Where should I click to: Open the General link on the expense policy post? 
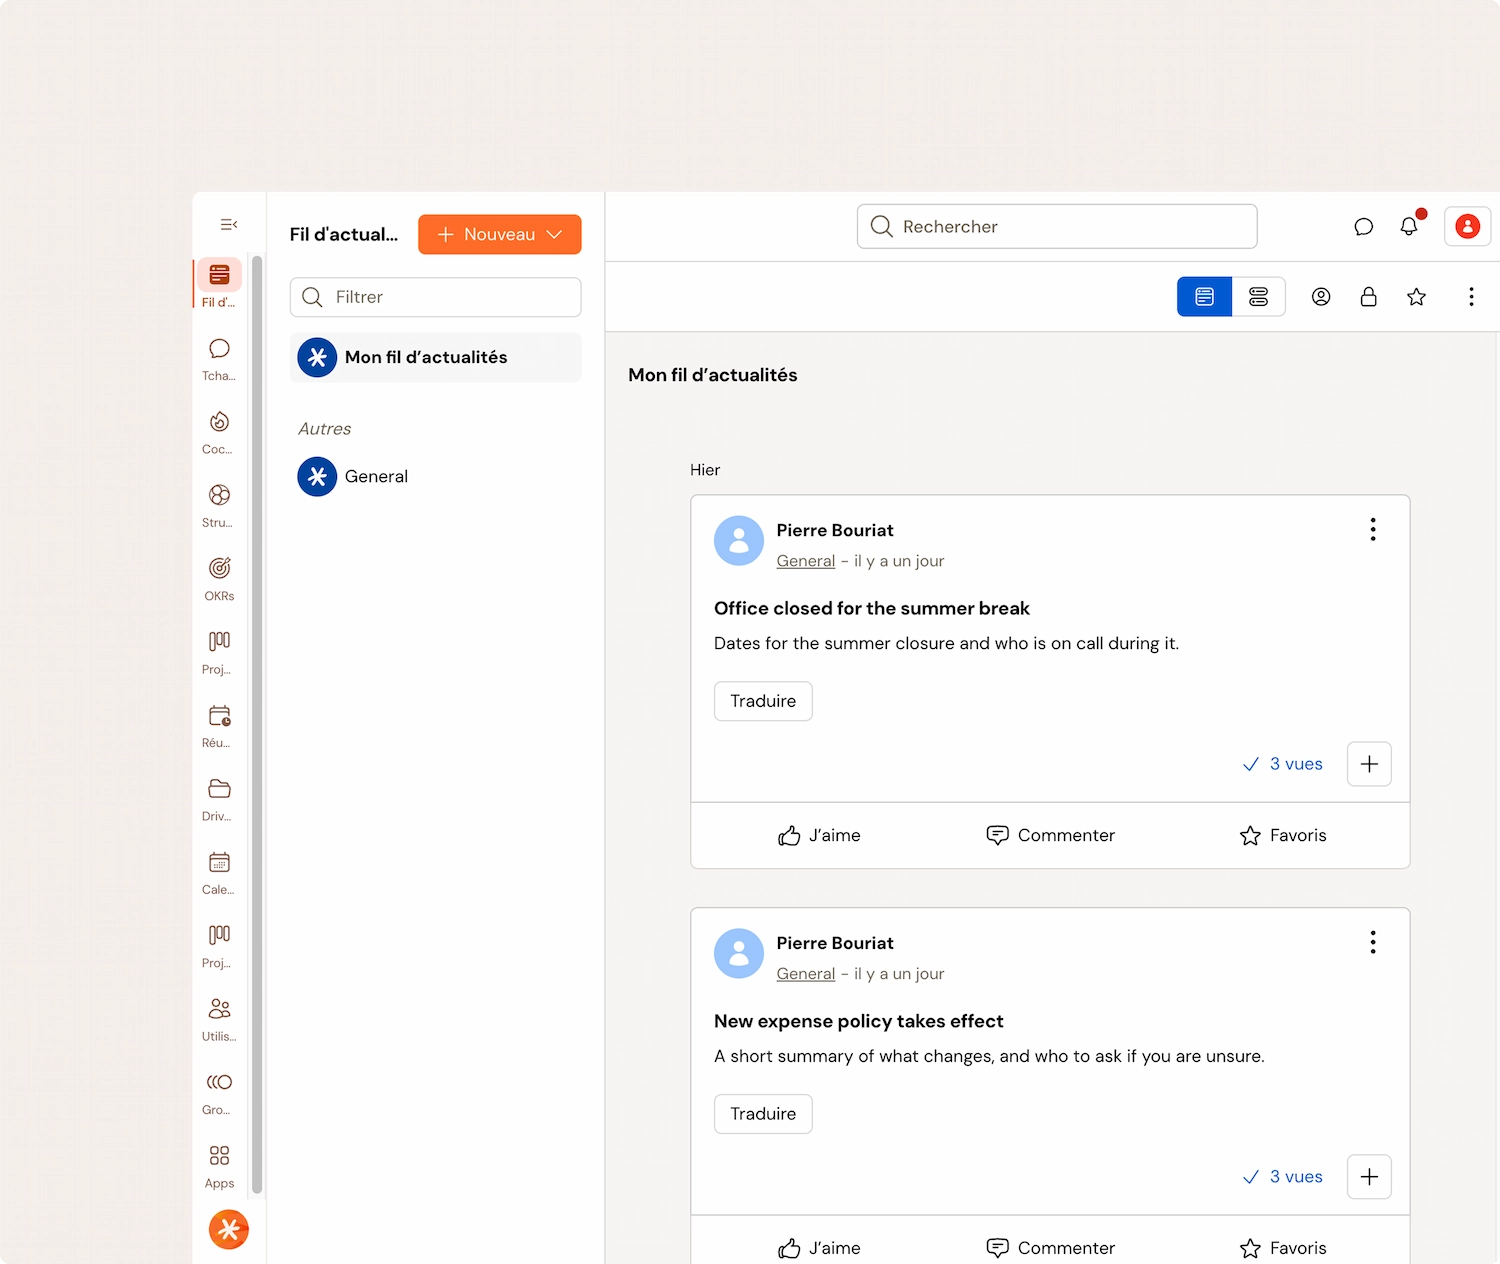point(806,974)
